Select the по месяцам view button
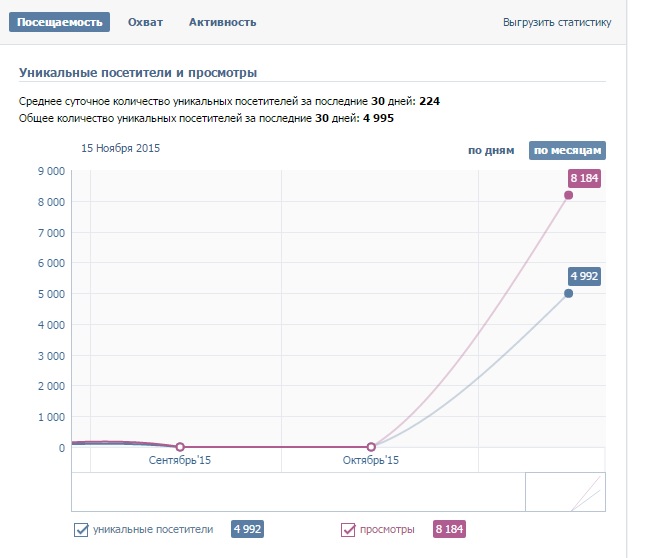Image resolution: width=646 pixels, height=558 pixels. (x=567, y=151)
